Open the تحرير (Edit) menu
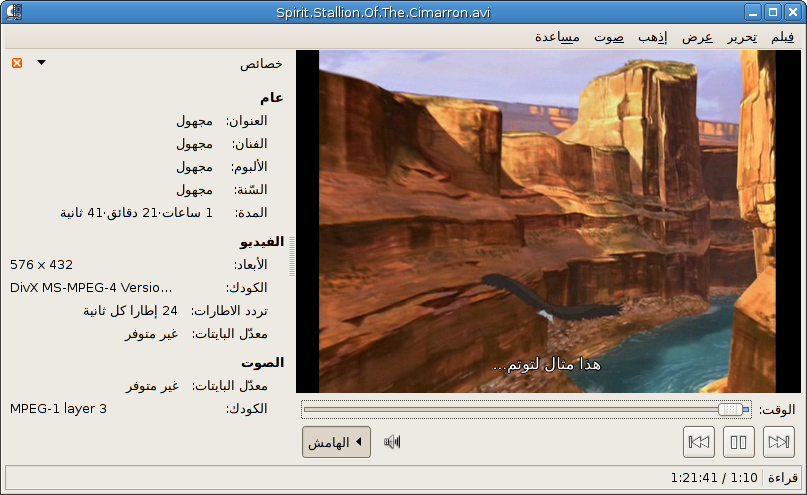This screenshot has height=495, width=807. 741,37
